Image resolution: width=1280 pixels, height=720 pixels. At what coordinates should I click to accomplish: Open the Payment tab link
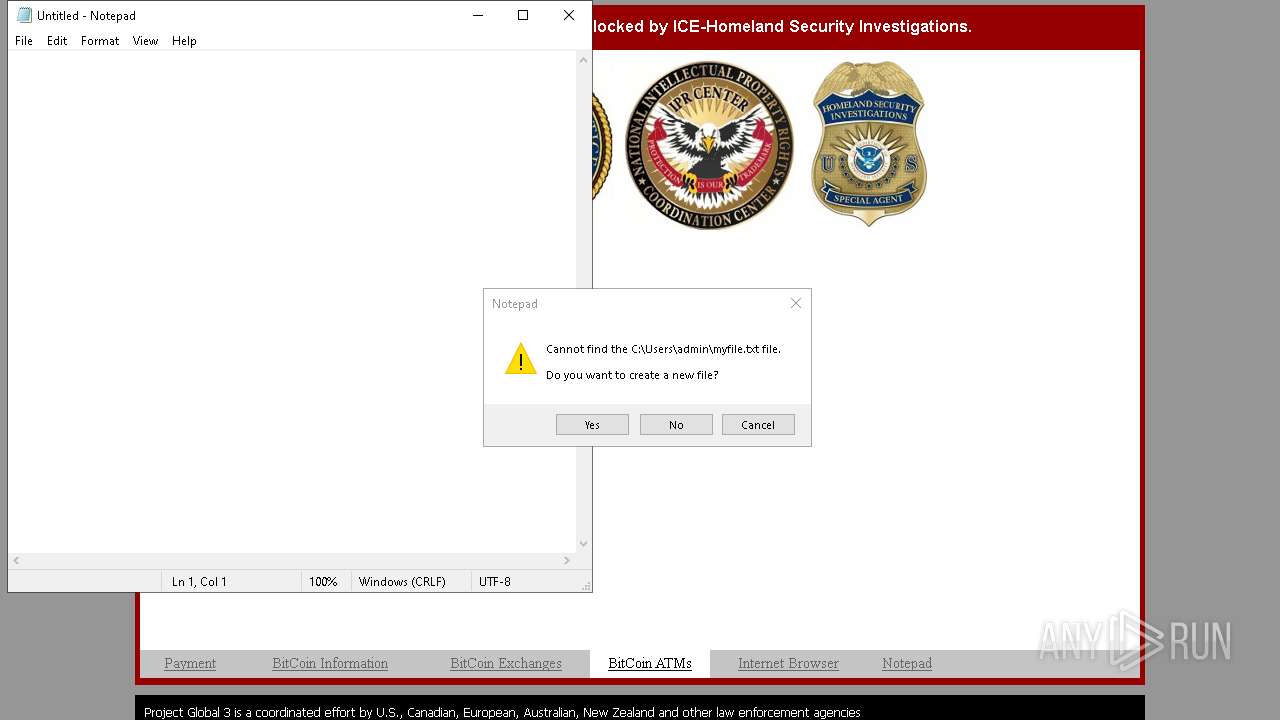click(x=190, y=663)
